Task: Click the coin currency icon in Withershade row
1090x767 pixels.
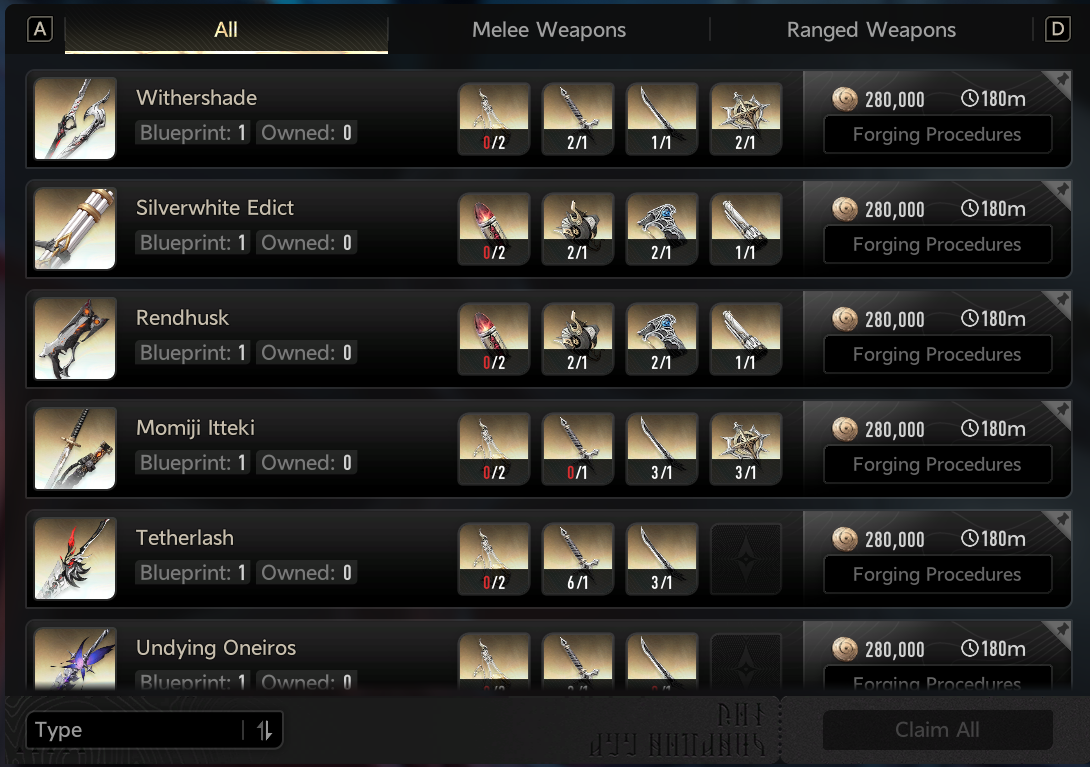Action: point(845,99)
